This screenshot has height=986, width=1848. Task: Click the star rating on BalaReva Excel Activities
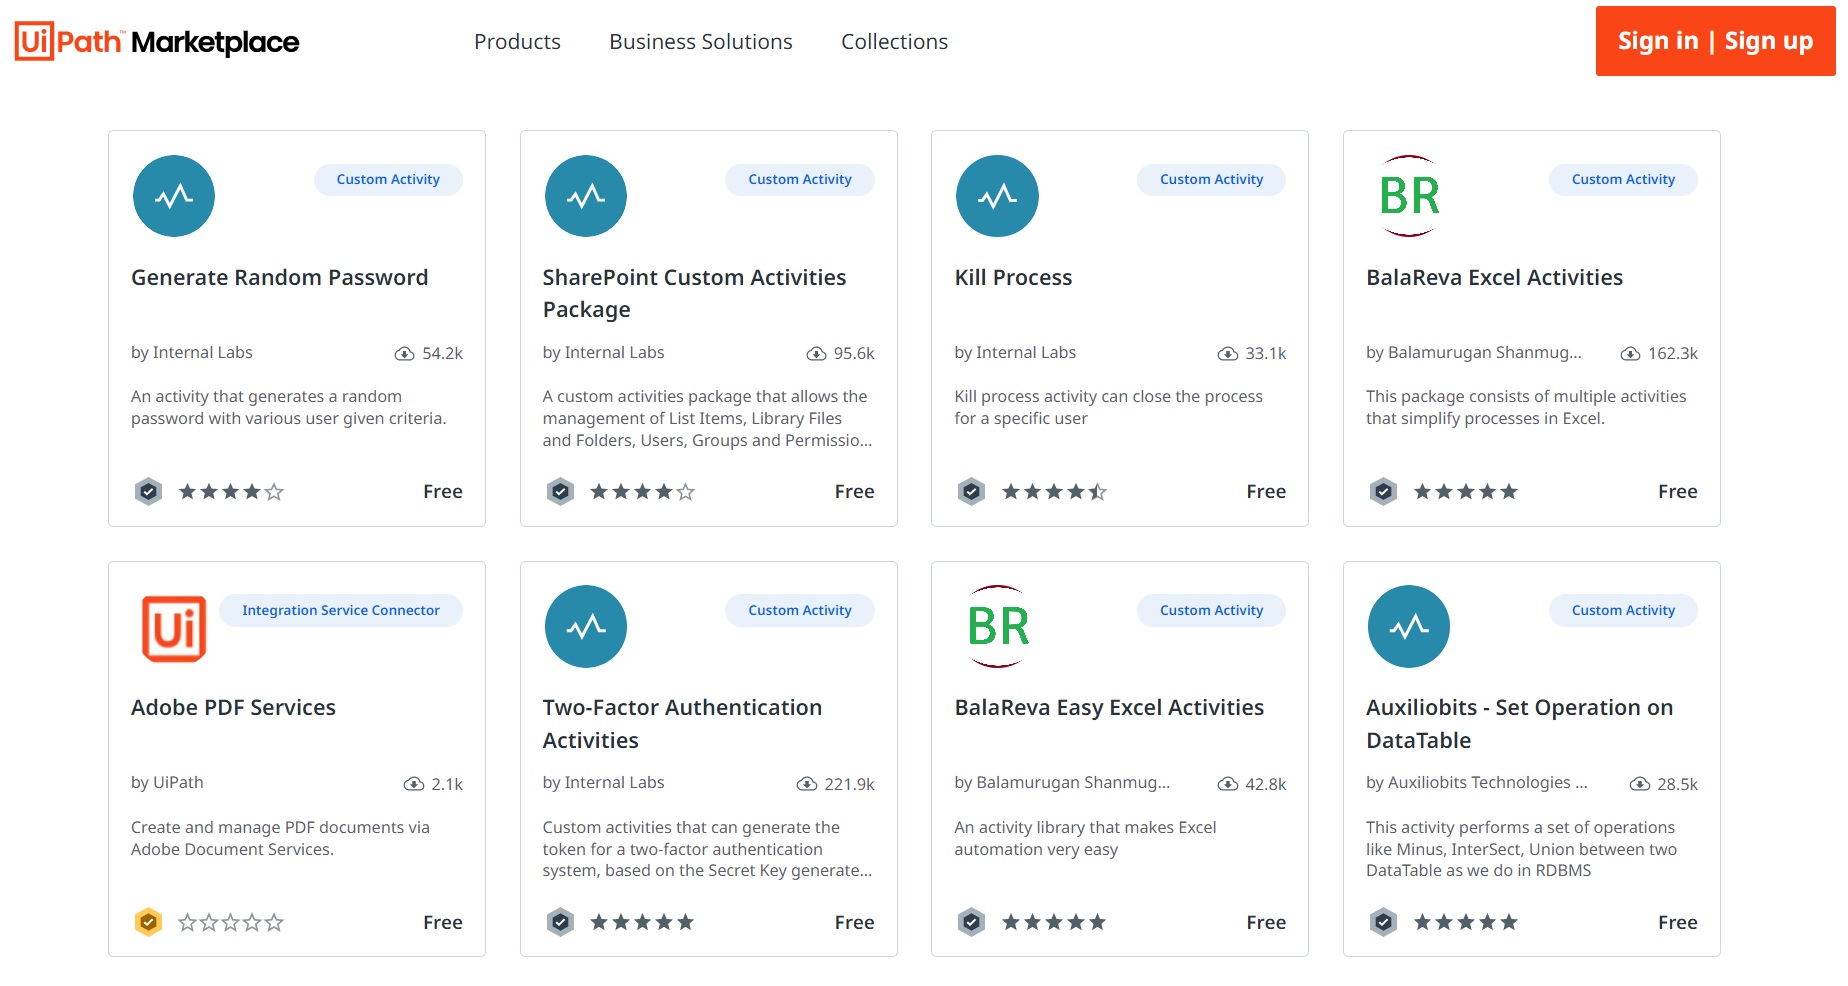tap(1466, 492)
